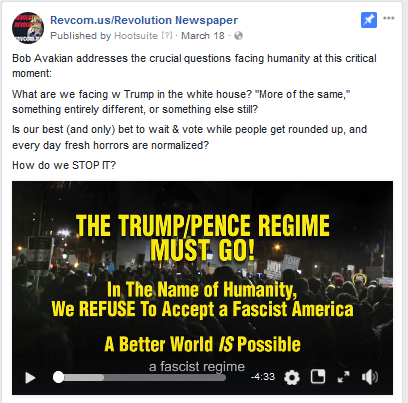This screenshot has width=408, height=403.
Task: Play the video with the play button
Action: tap(30, 378)
